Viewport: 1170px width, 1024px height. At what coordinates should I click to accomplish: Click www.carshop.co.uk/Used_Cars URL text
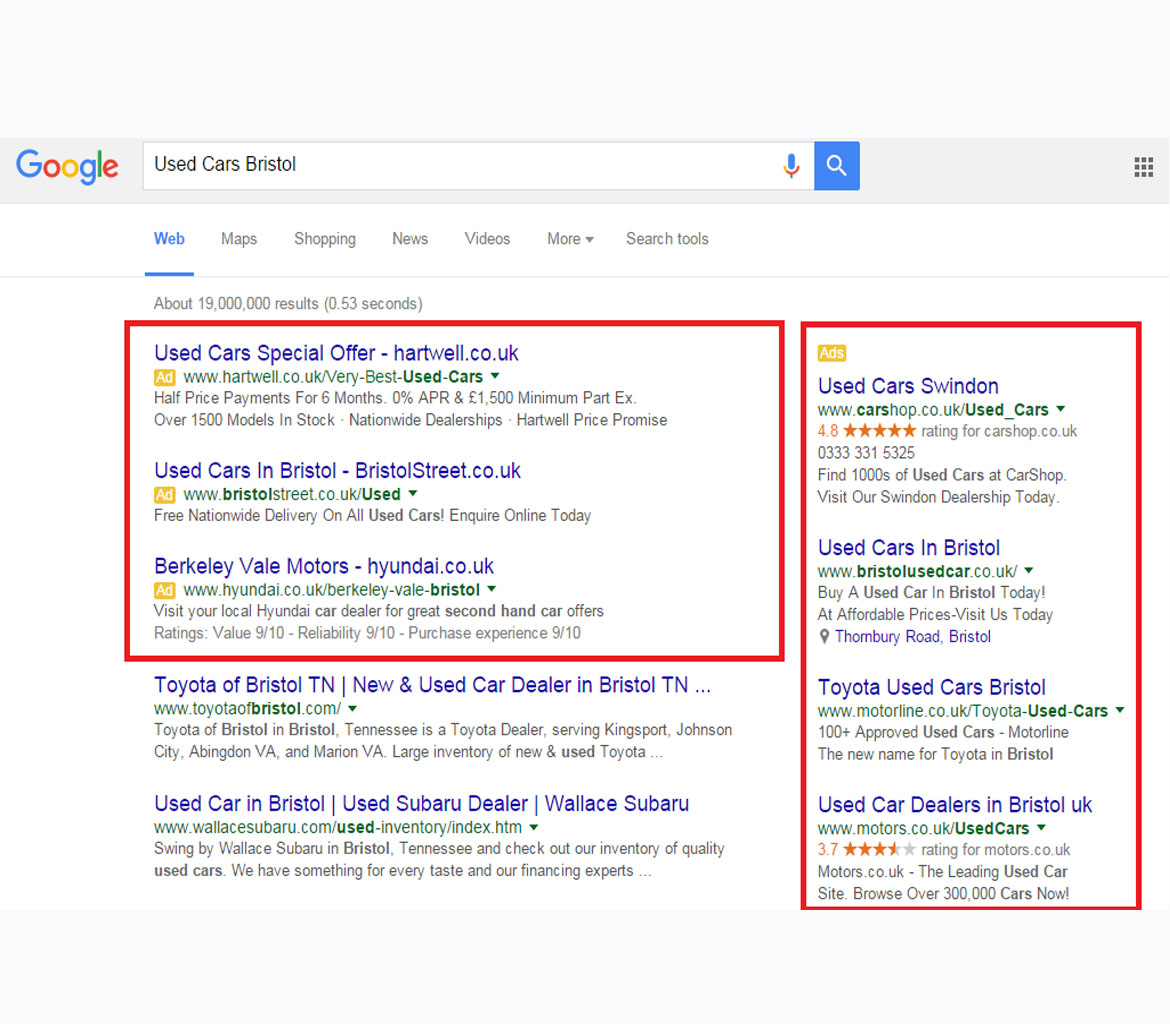point(933,410)
